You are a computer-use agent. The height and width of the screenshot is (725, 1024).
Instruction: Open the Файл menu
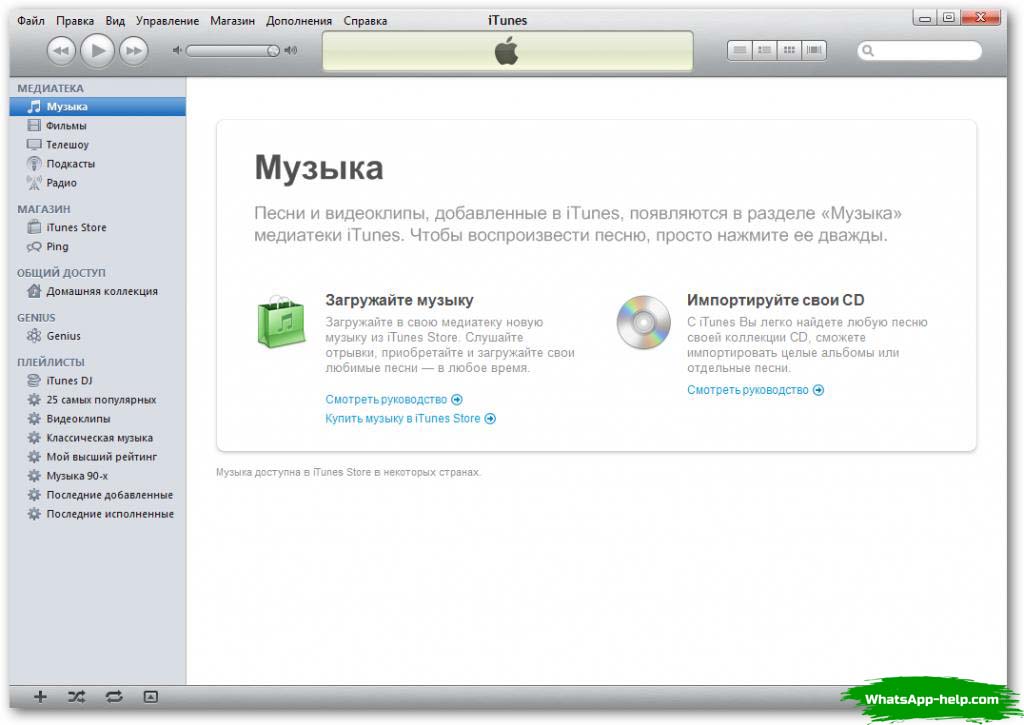31,21
